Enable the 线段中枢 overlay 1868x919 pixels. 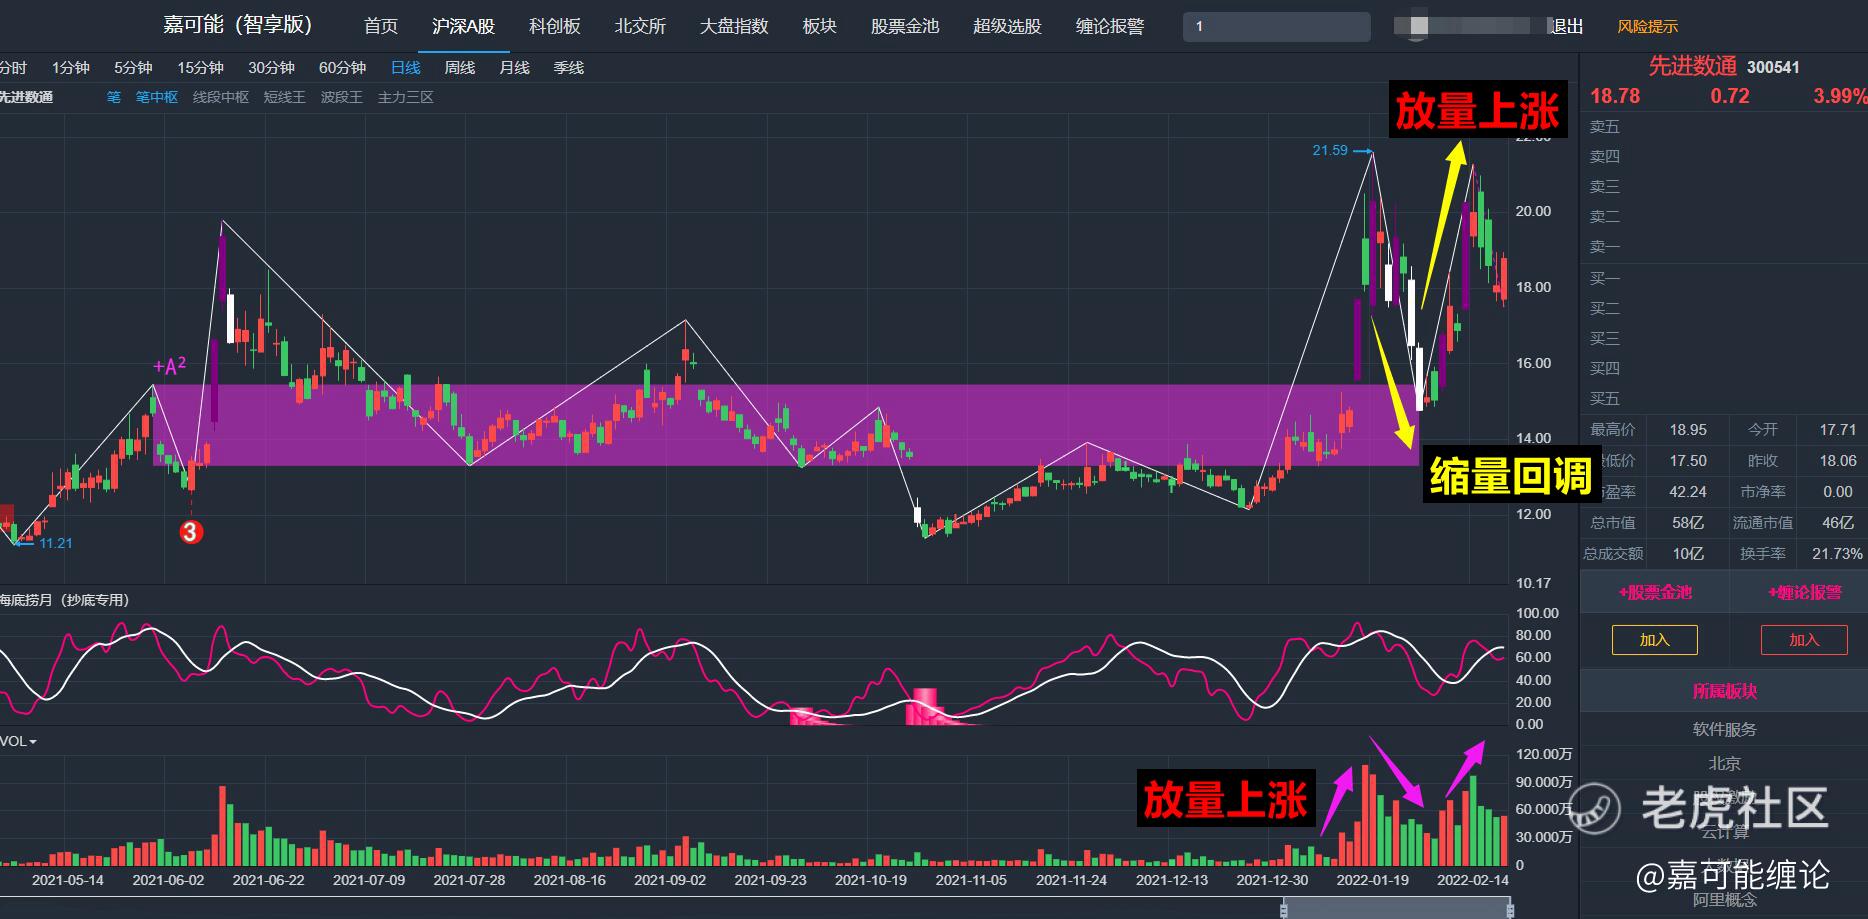(x=220, y=97)
